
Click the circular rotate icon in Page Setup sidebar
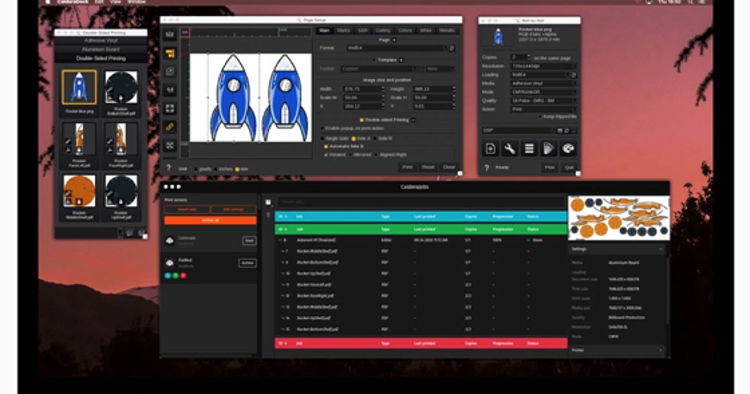click(x=170, y=72)
